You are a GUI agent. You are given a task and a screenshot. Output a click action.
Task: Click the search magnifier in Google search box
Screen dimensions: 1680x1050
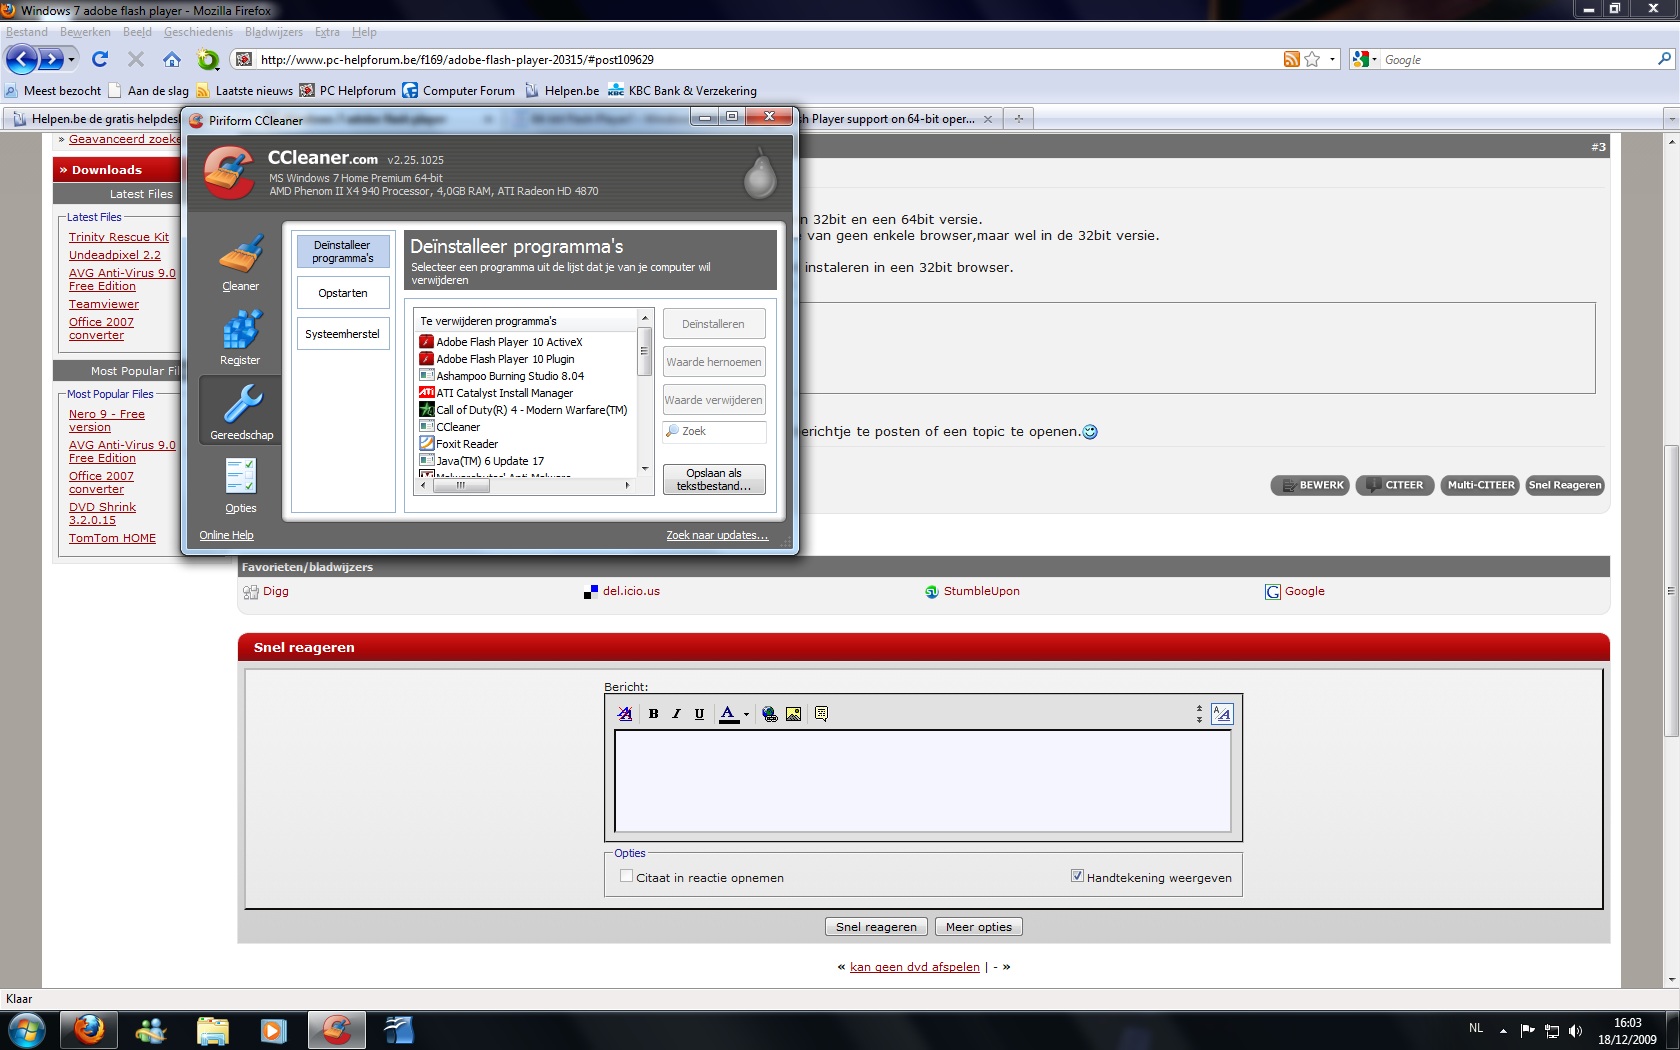[x=1664, y=60]
